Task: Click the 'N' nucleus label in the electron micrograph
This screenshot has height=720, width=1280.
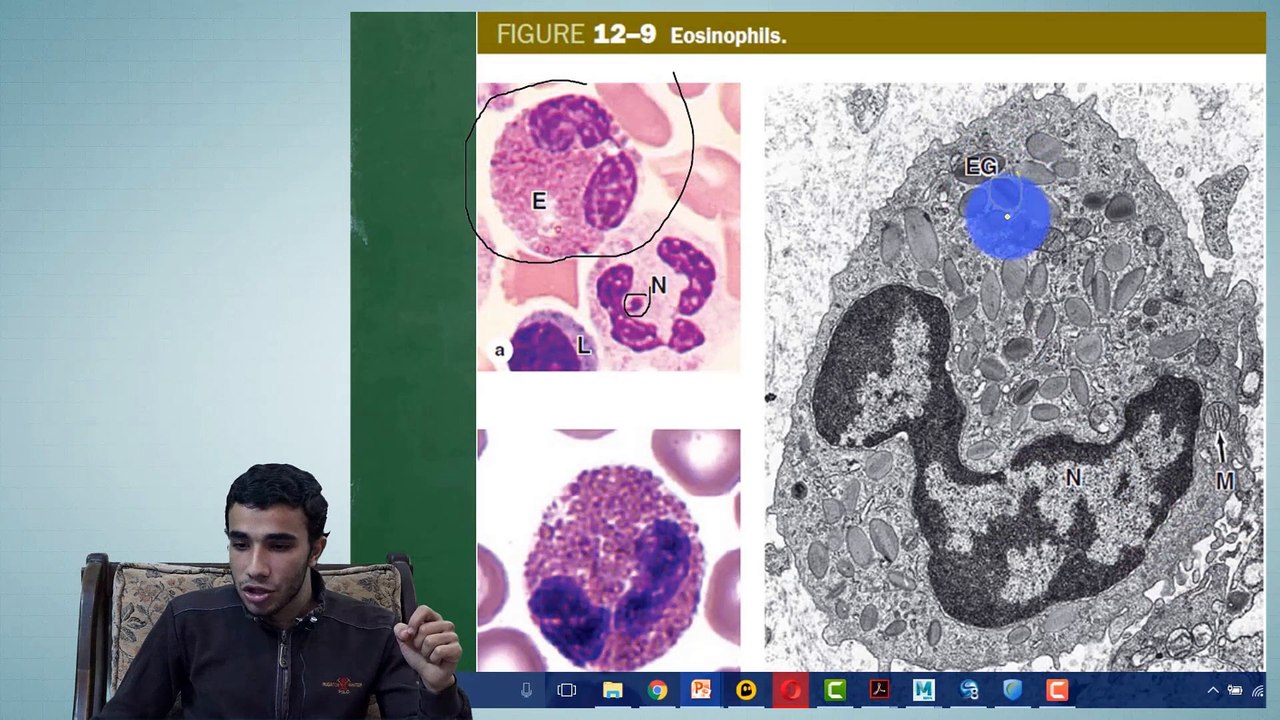Action: tap(1073, 479)
